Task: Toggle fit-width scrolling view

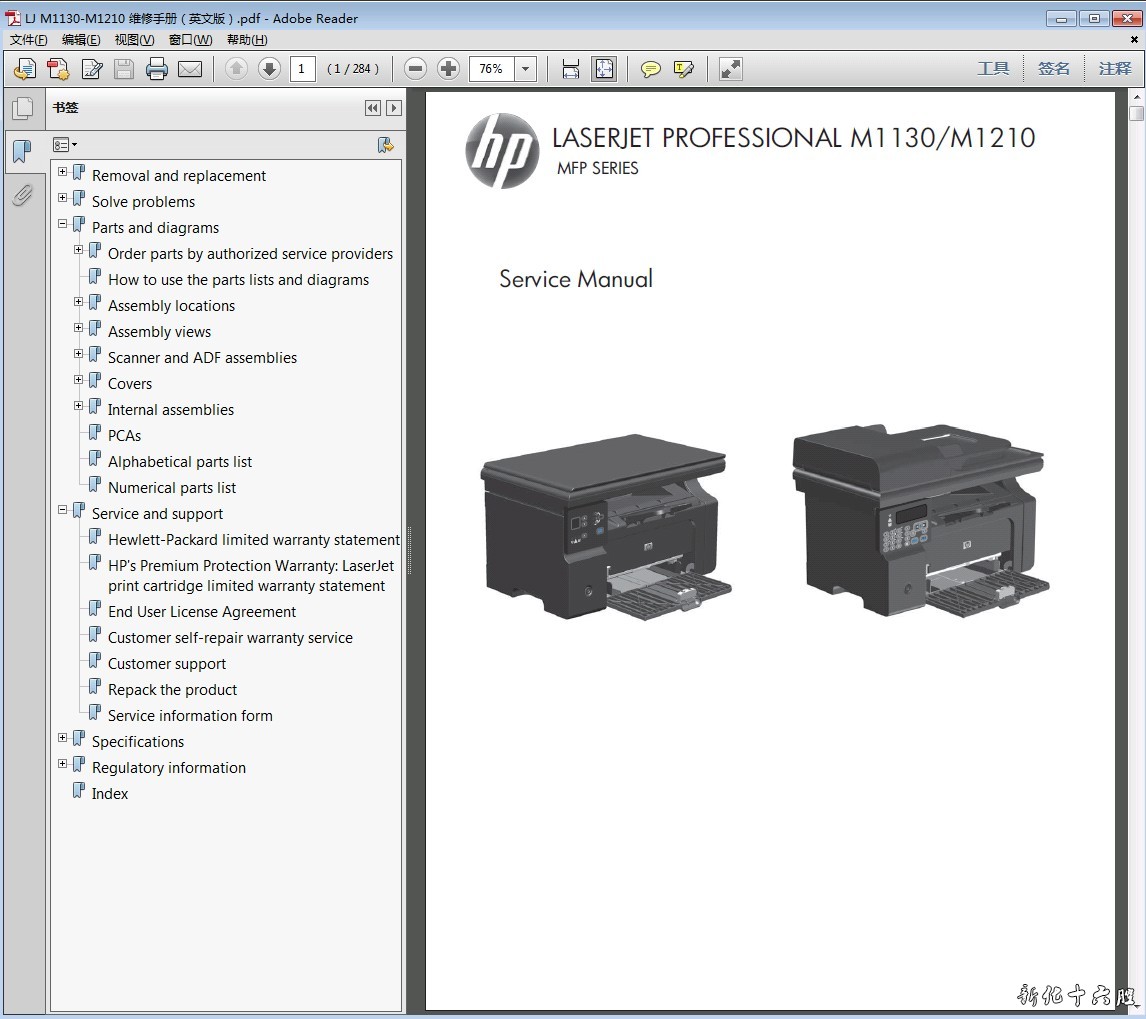Action: coord(571,69)
